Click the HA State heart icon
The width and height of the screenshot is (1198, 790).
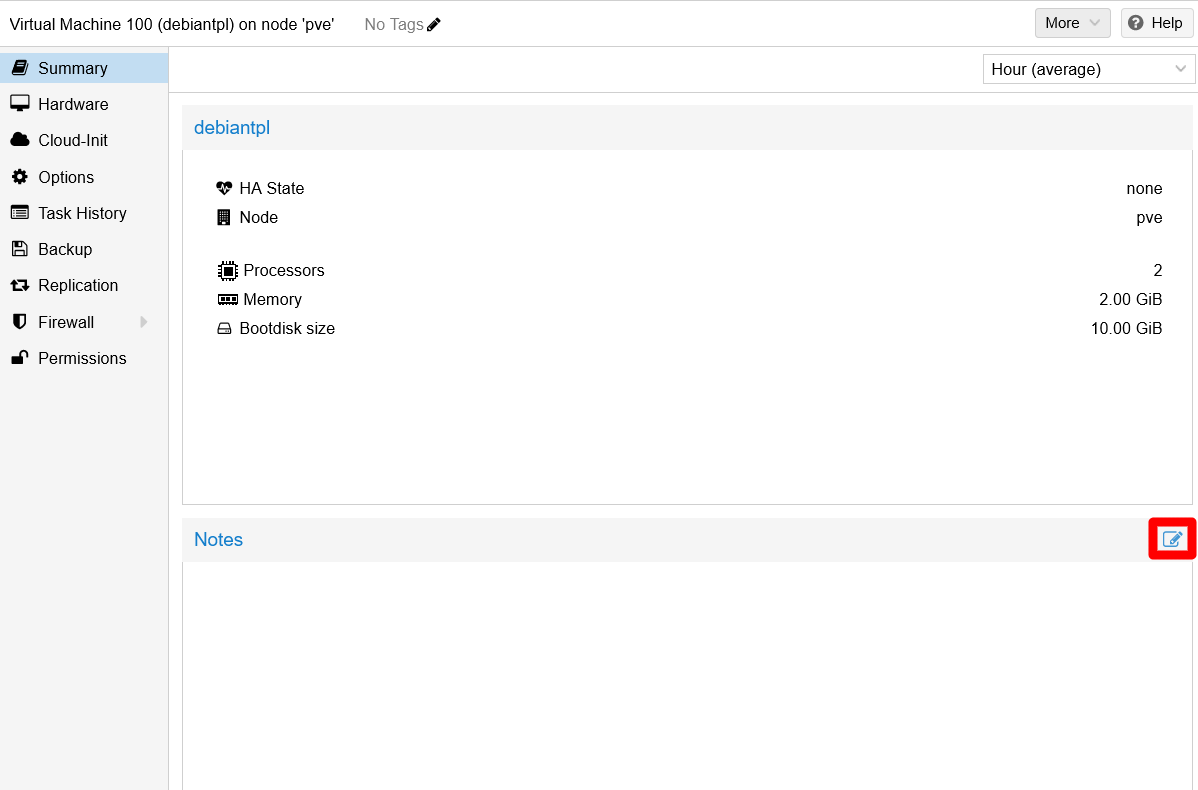223,187
